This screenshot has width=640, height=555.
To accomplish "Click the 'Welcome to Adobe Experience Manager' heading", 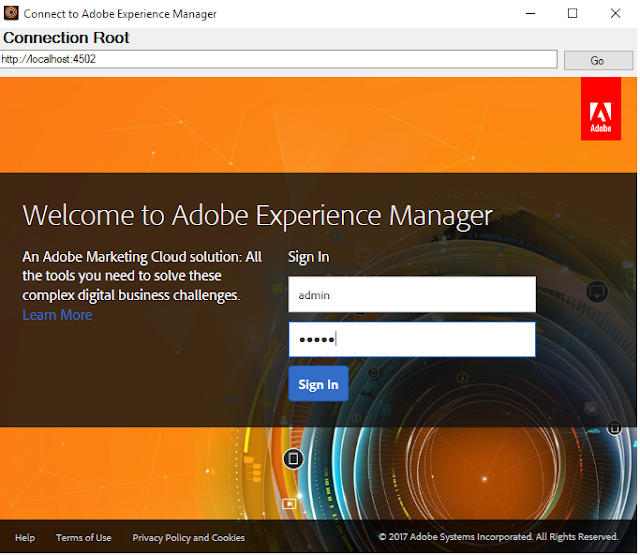I will pyautogui.click(x=258, y=216).
